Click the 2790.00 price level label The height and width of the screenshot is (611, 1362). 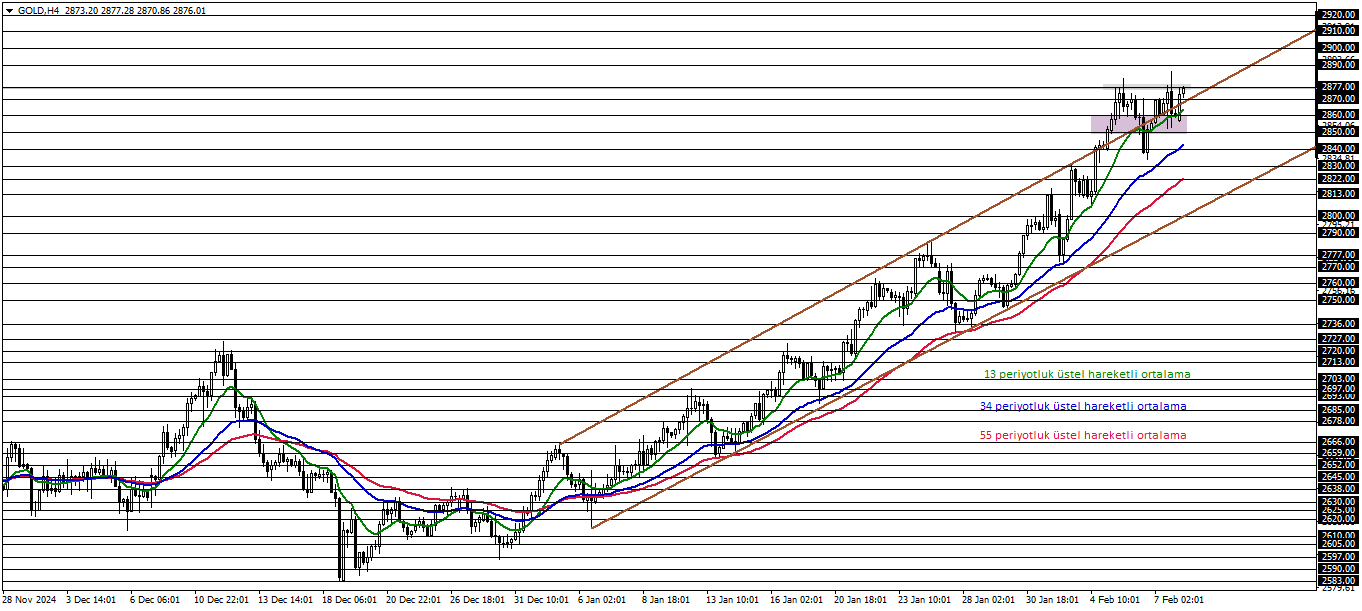tap(1338, 233)
